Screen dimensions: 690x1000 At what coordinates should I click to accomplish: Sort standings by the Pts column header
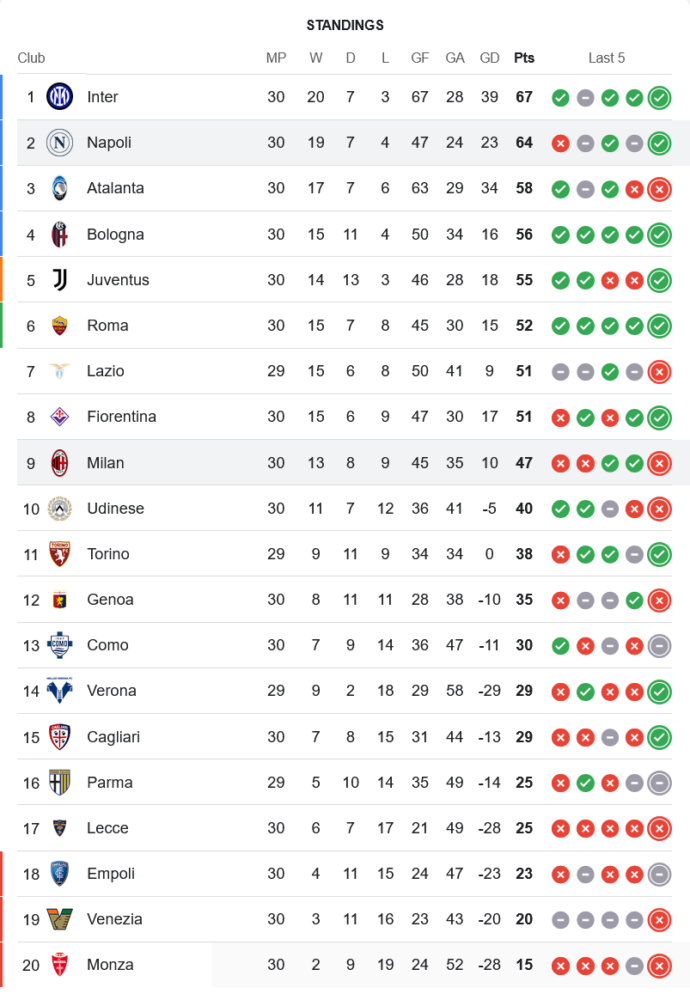click(524, 58)
